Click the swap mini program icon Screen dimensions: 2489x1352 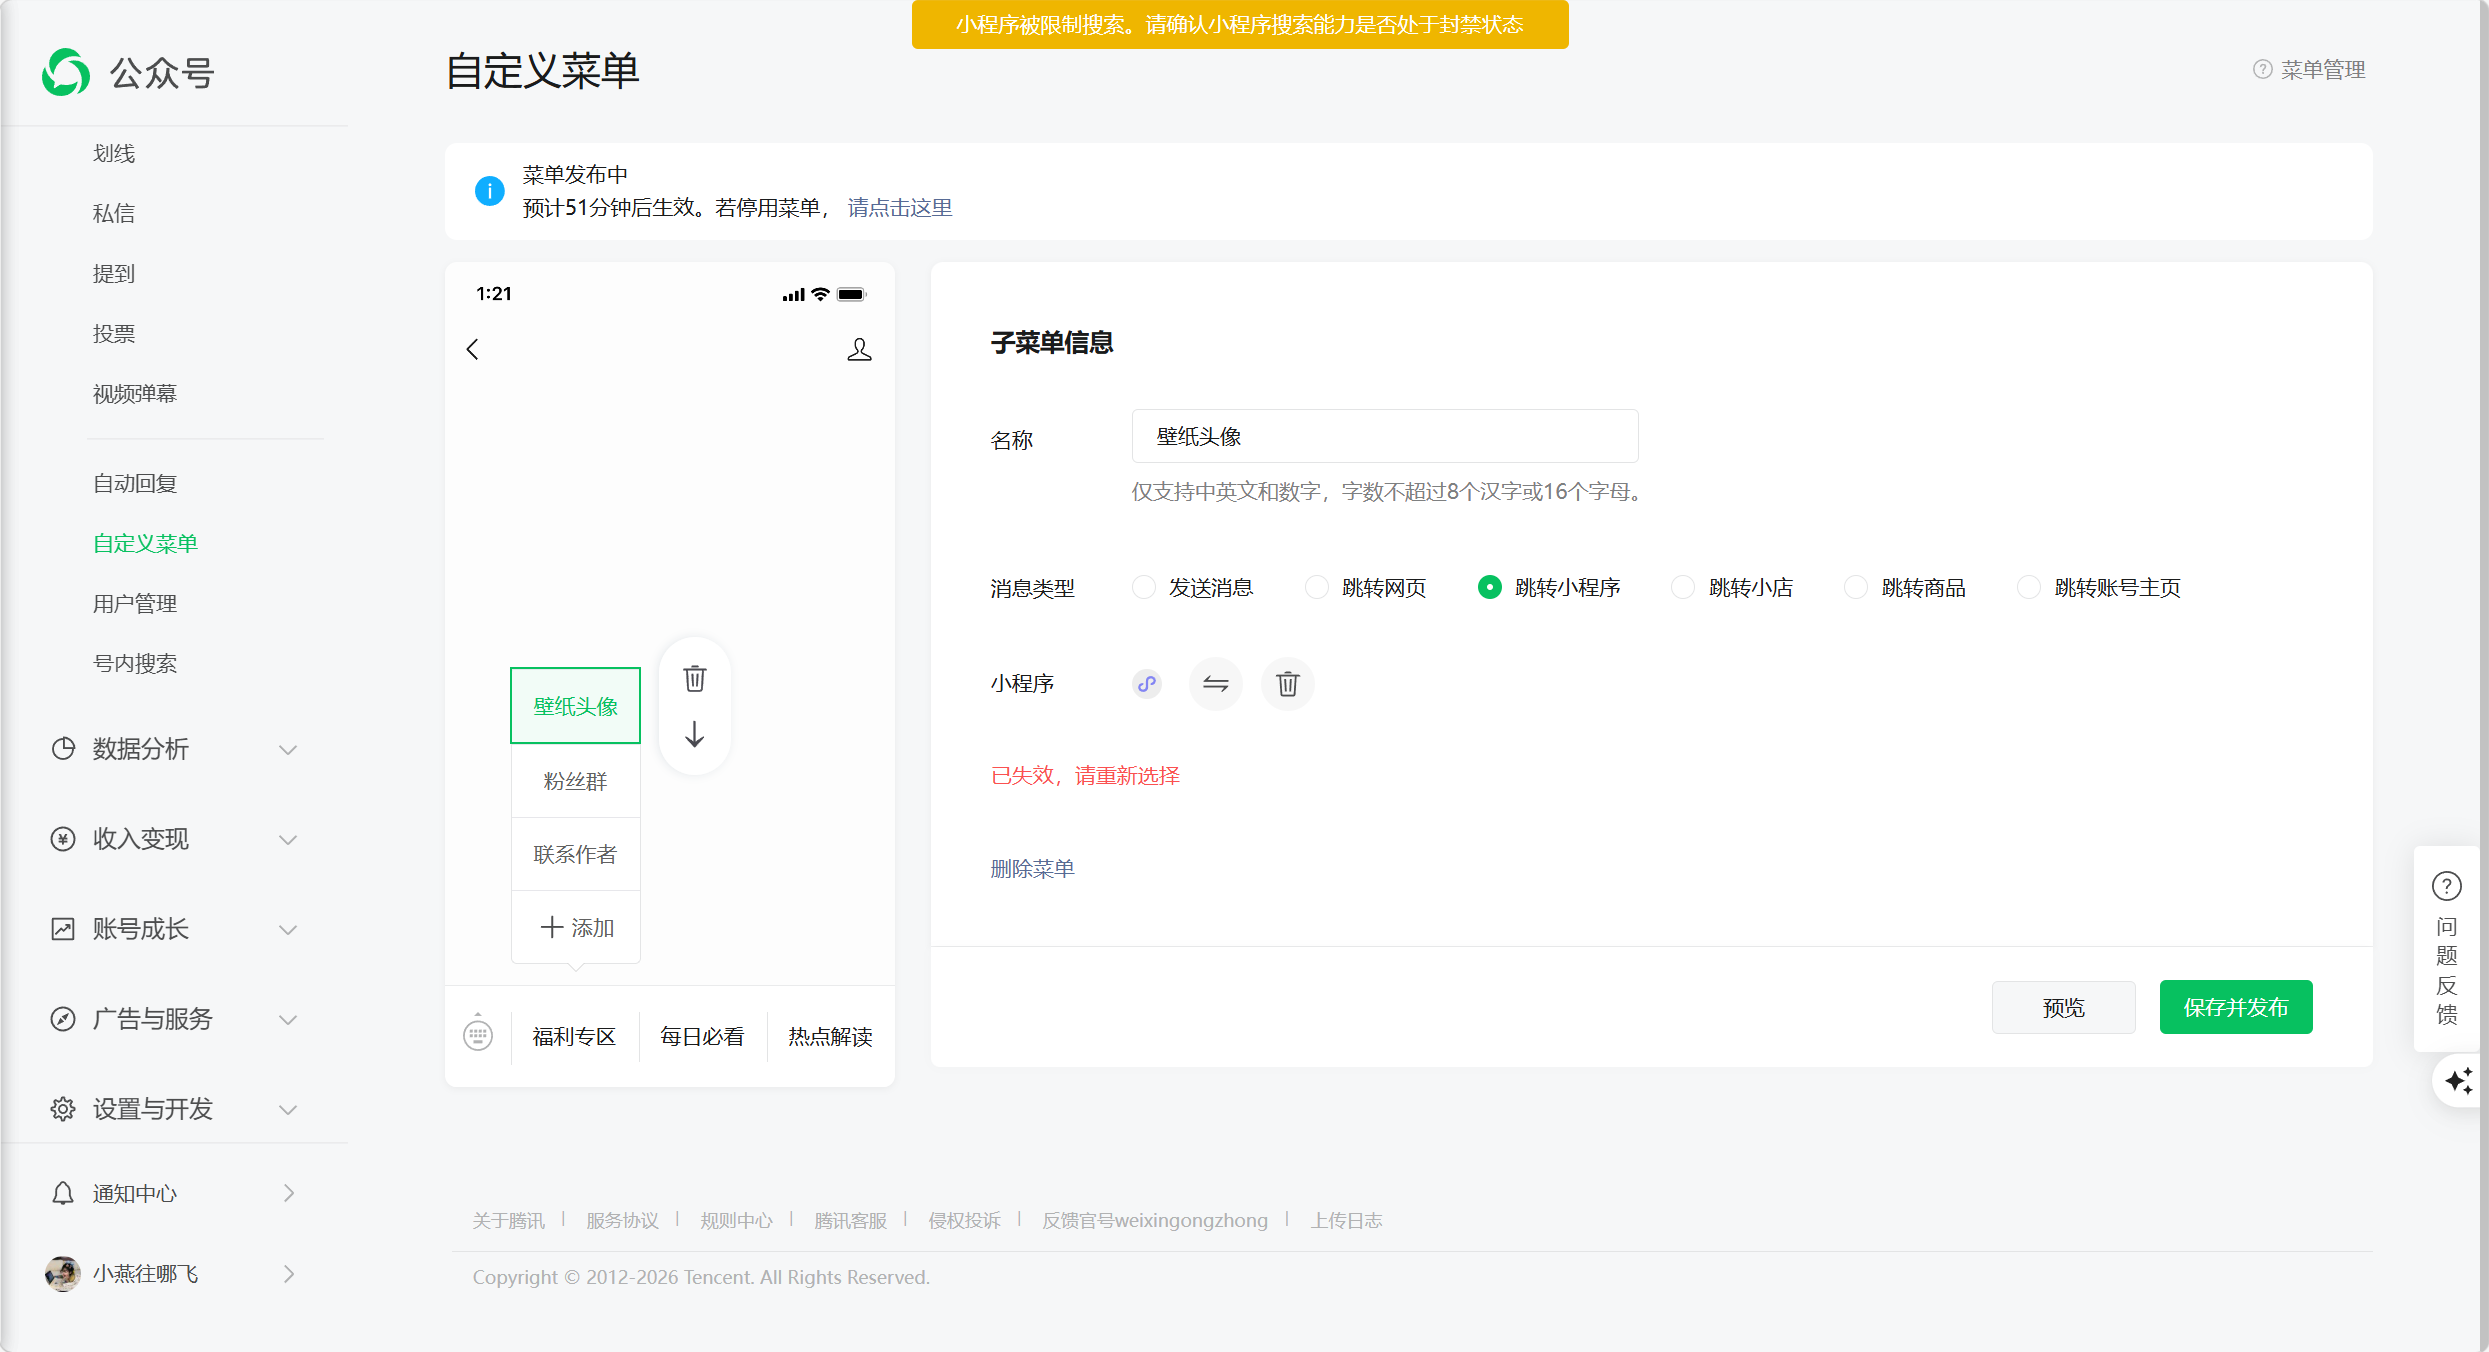coord(1215,684)
